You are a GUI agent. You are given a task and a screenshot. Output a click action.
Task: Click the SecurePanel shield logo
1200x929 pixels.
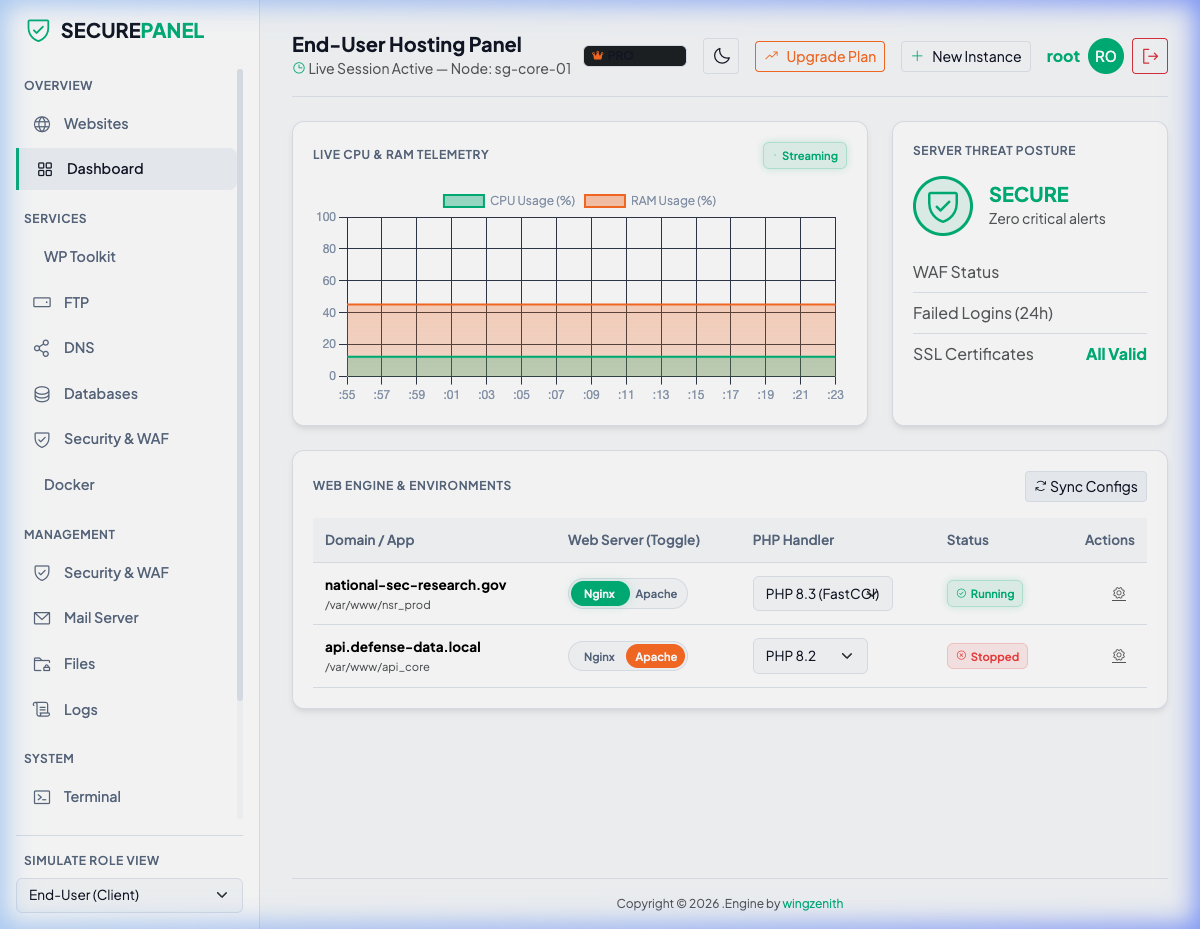click(x=38, y=30)
